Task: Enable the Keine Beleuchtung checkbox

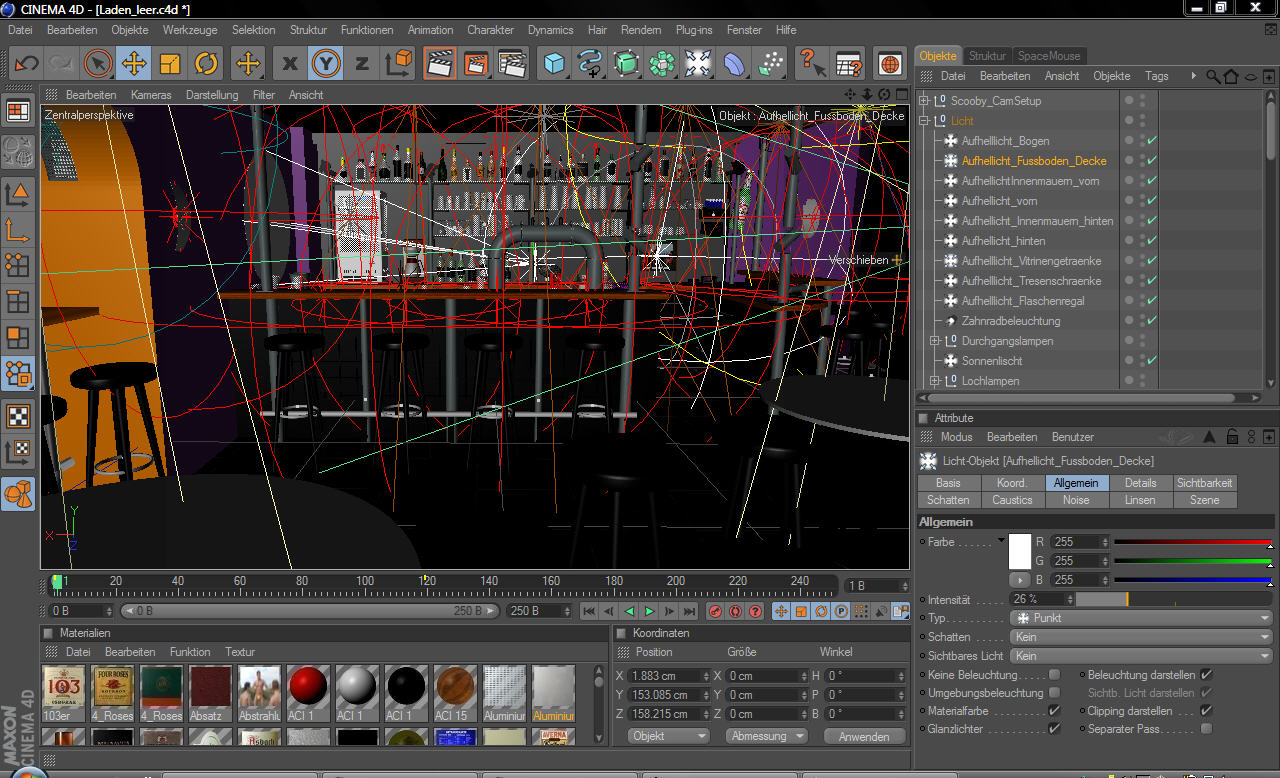Action: [x=1054, y=675]
